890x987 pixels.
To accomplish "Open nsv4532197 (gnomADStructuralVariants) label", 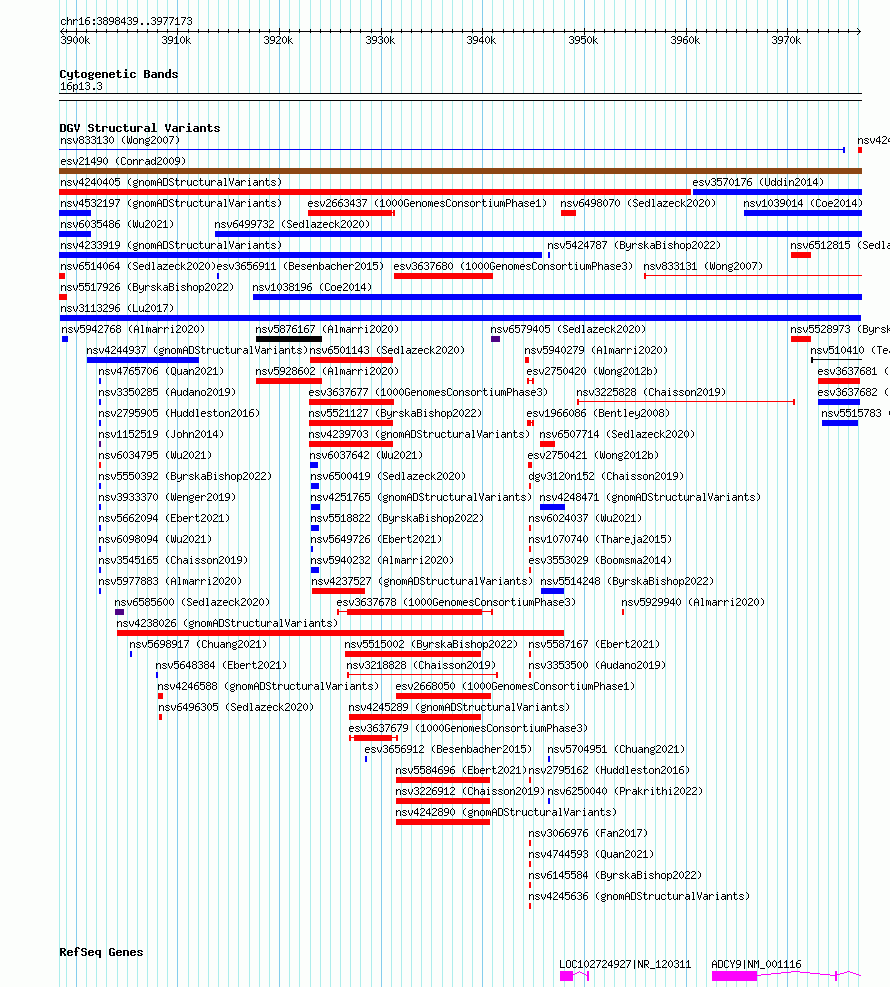I will pyautogui.click(x=171, y=203).
